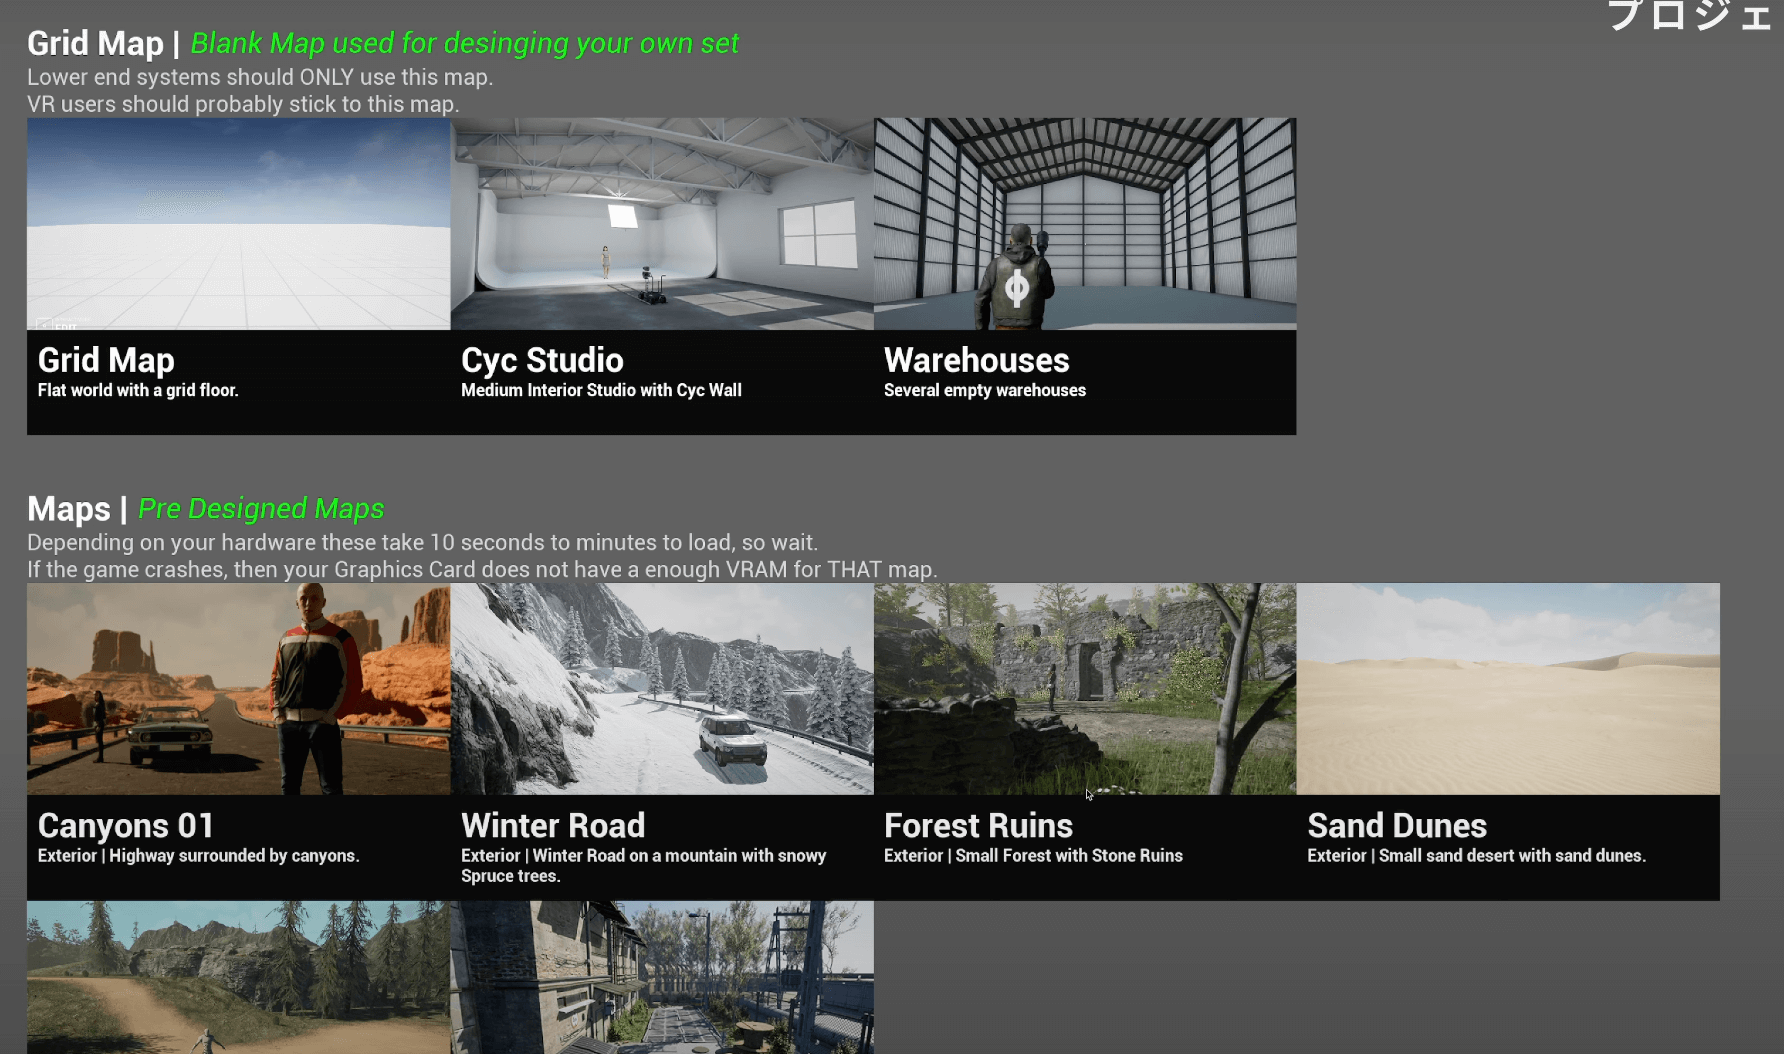Click the Canyons 01 title label
The width and height of the screenshot is (1784, 1054).
tap(126, 826)
